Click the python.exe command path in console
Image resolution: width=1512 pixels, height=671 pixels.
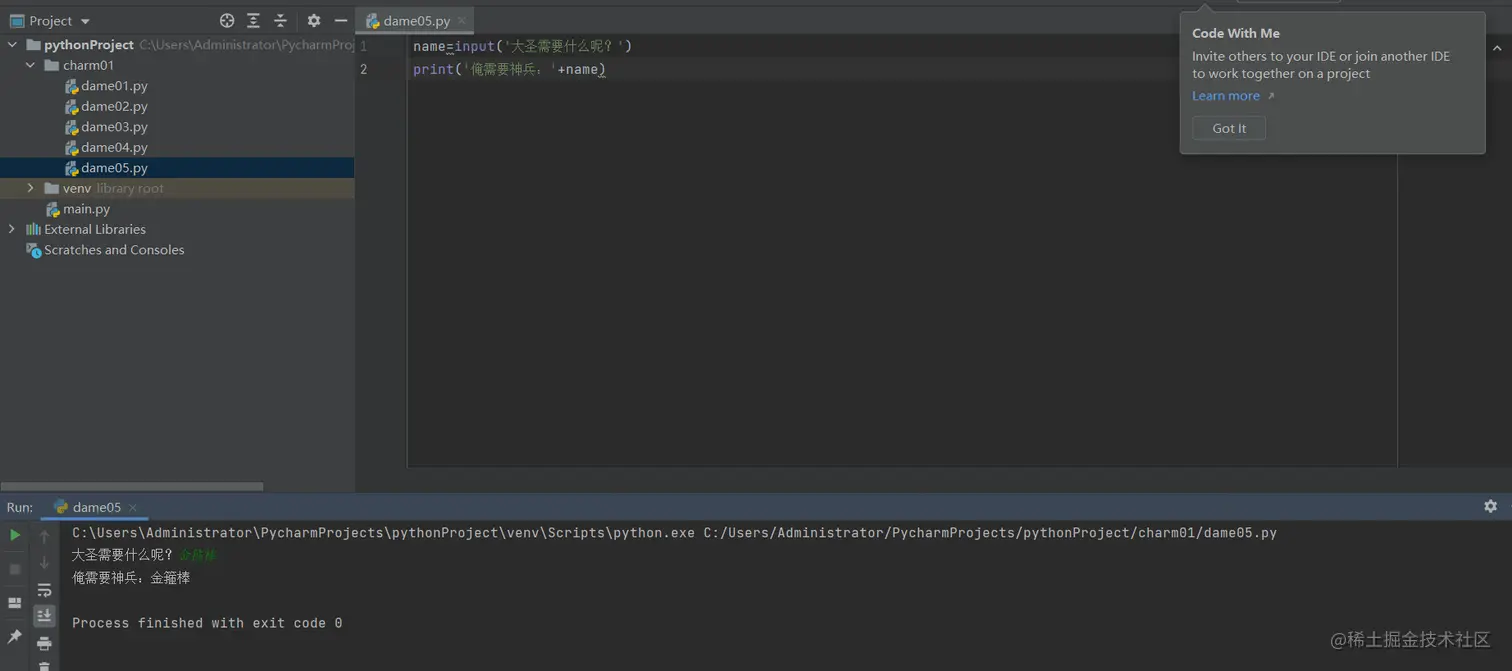[383, 533]
